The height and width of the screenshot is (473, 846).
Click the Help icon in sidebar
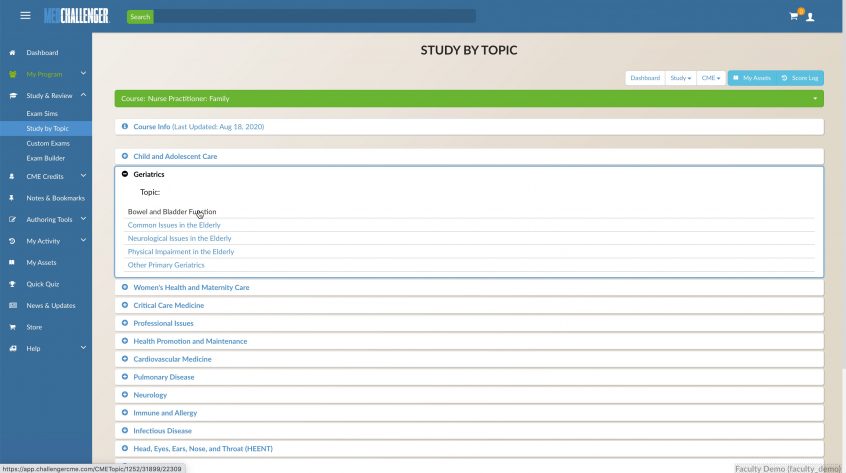tap(12, 348)
